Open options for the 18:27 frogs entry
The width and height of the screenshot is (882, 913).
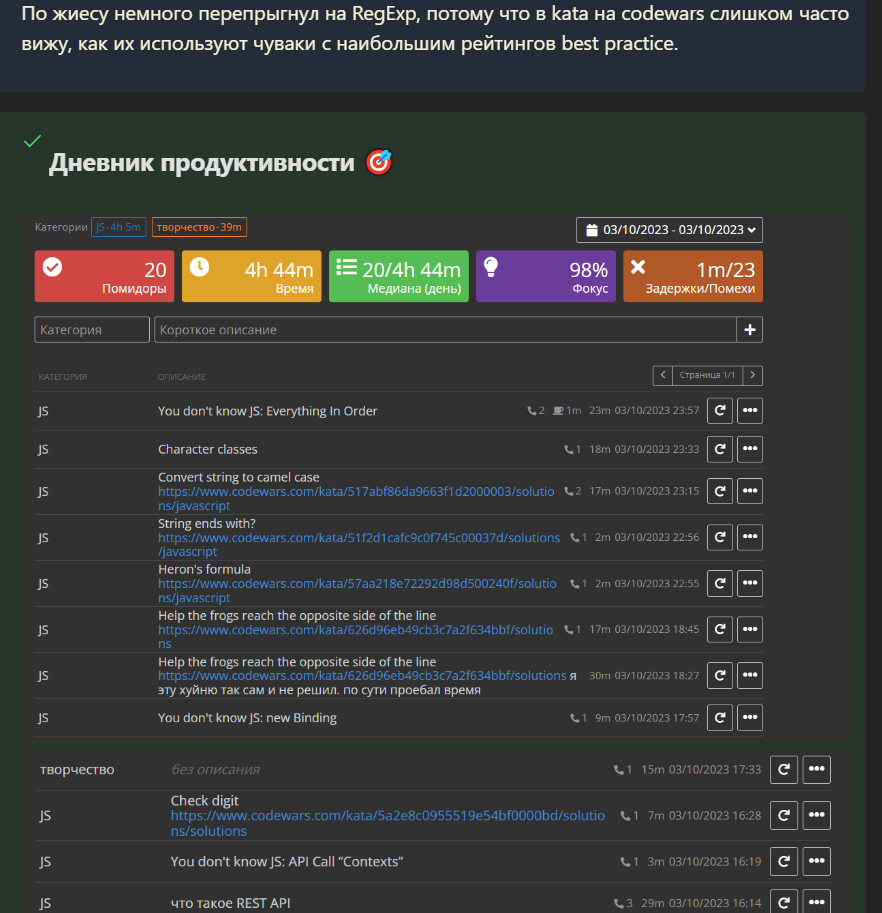coord(750,675)
